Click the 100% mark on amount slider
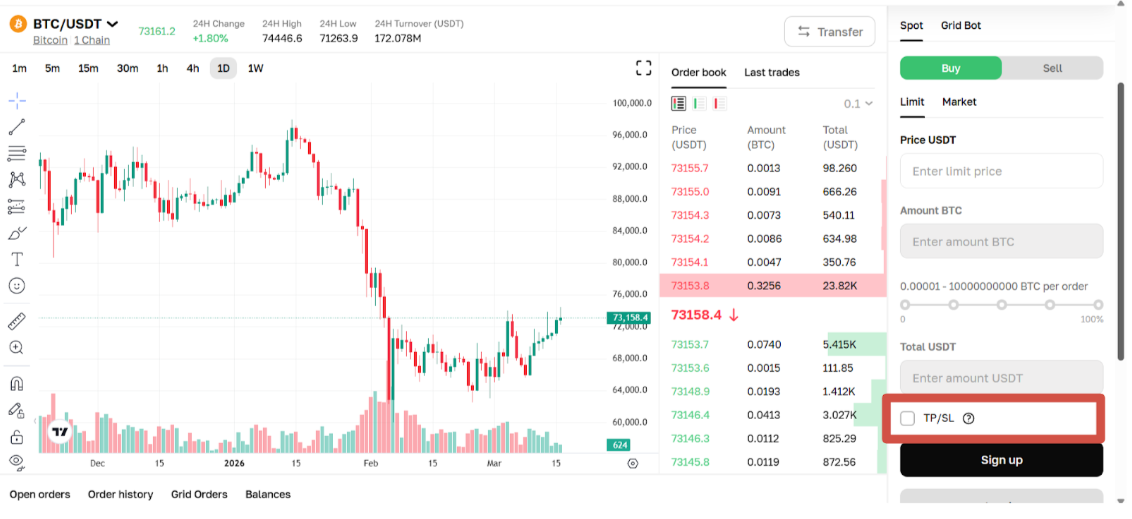The height and width of the screenshot is (519, 1132). pos(1098,305)
